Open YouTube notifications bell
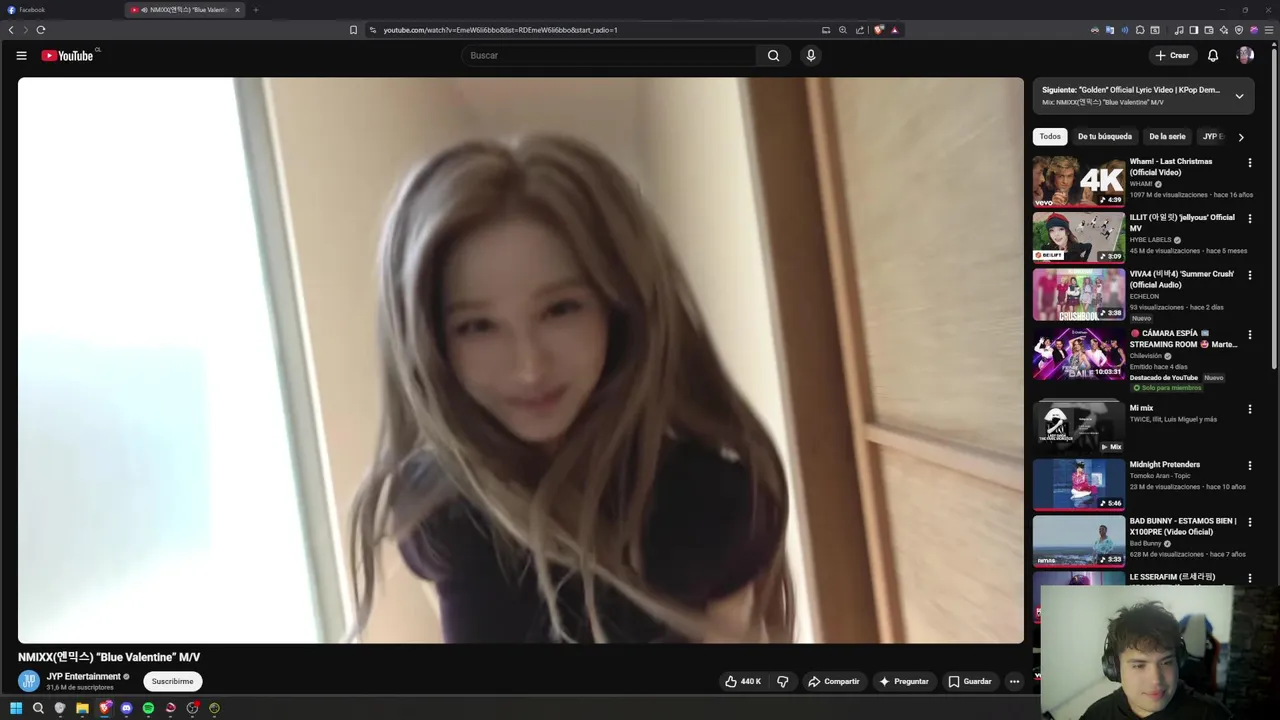Viewport: 1280px width, 720px height. click(x=1213, y=56)
